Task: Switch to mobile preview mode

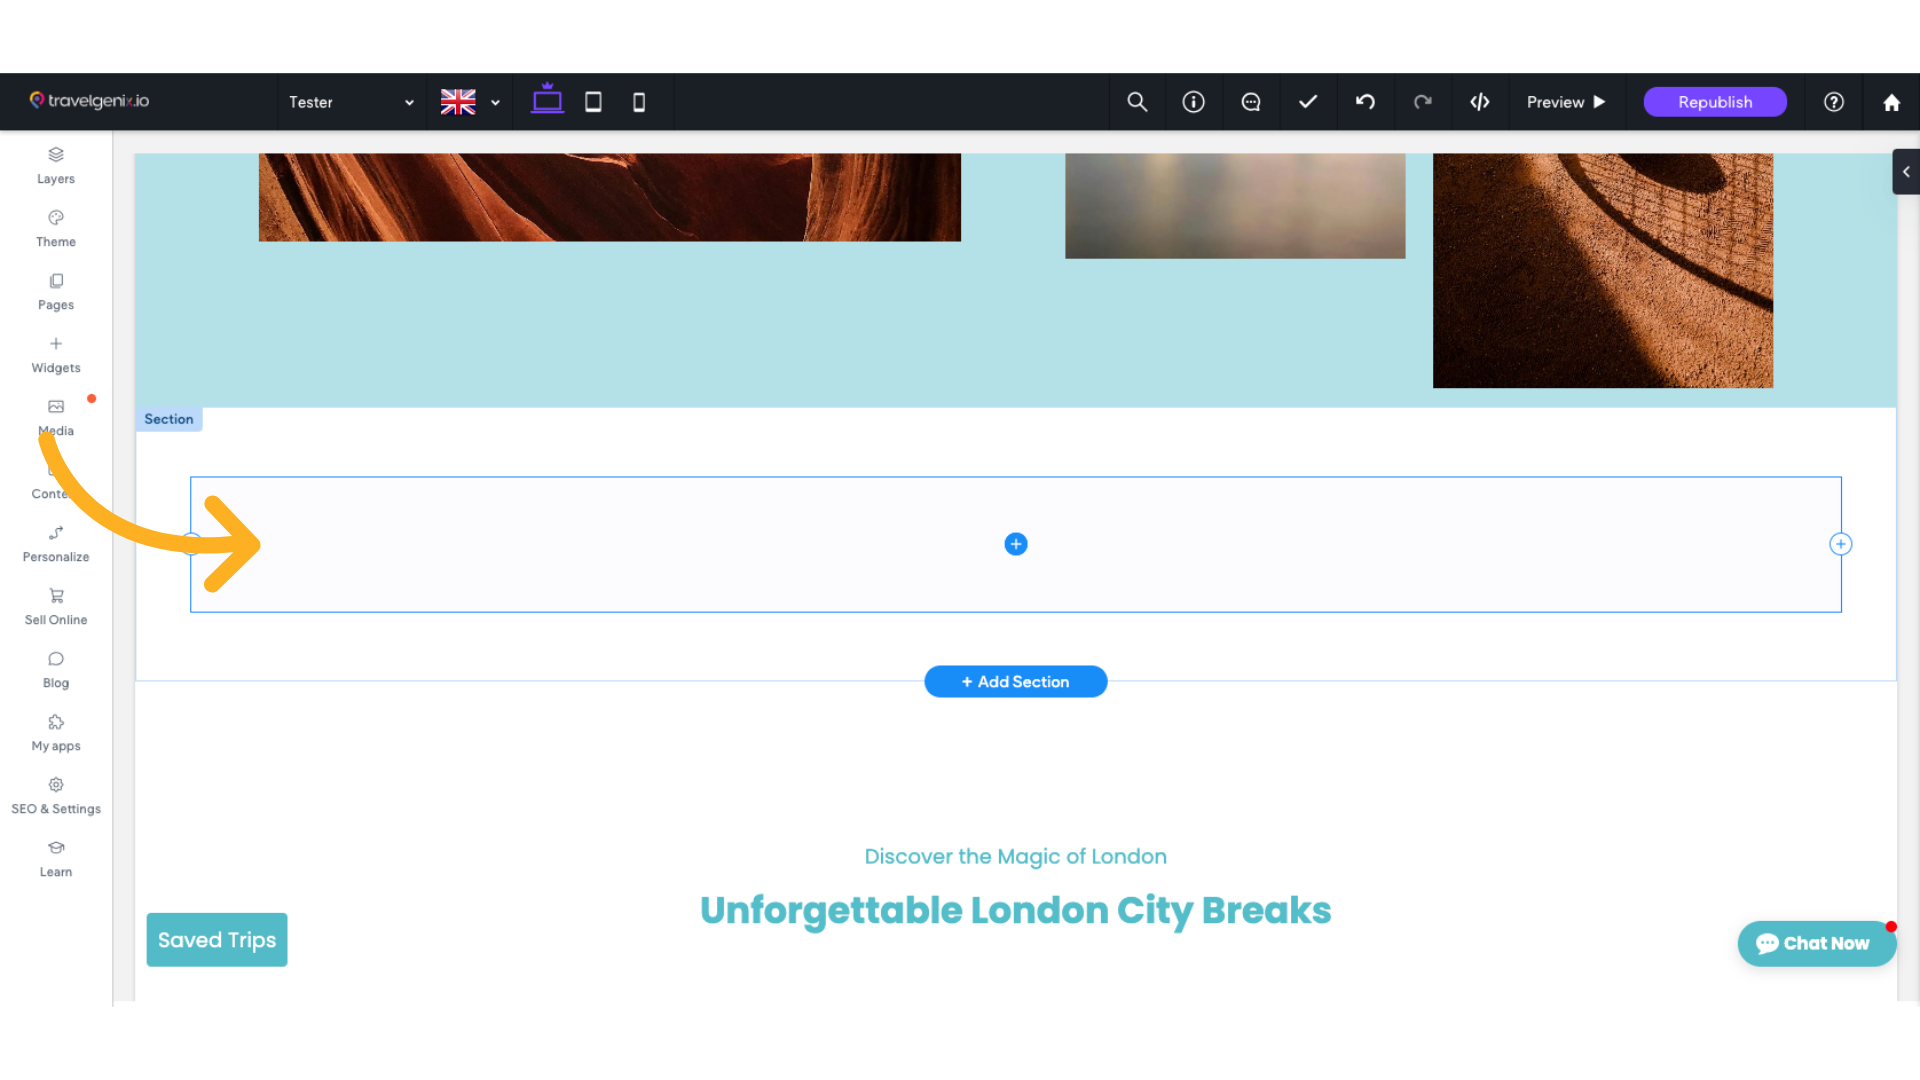Action: [639, 101]
